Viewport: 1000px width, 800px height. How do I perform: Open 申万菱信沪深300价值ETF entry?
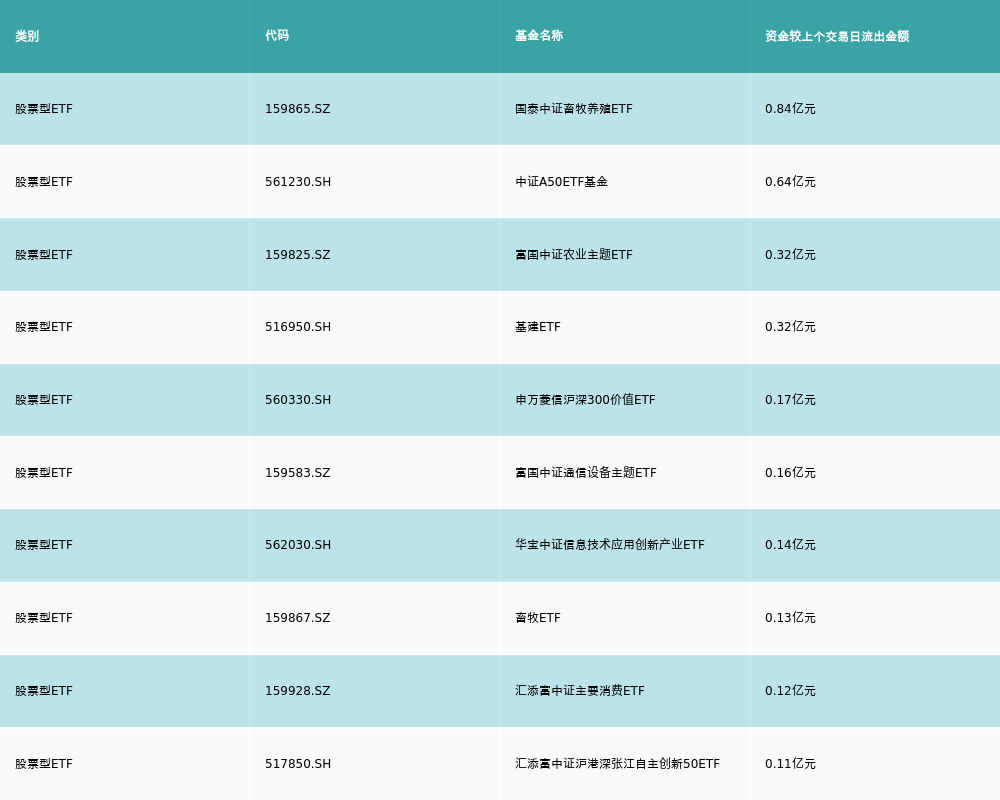tap(585, 400)
